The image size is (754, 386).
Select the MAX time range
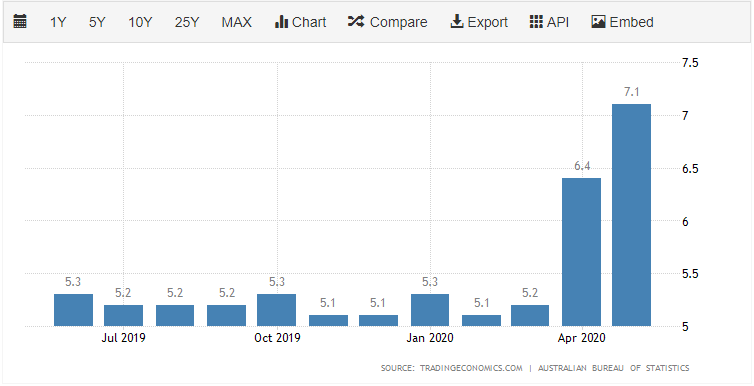coord(237,22)
